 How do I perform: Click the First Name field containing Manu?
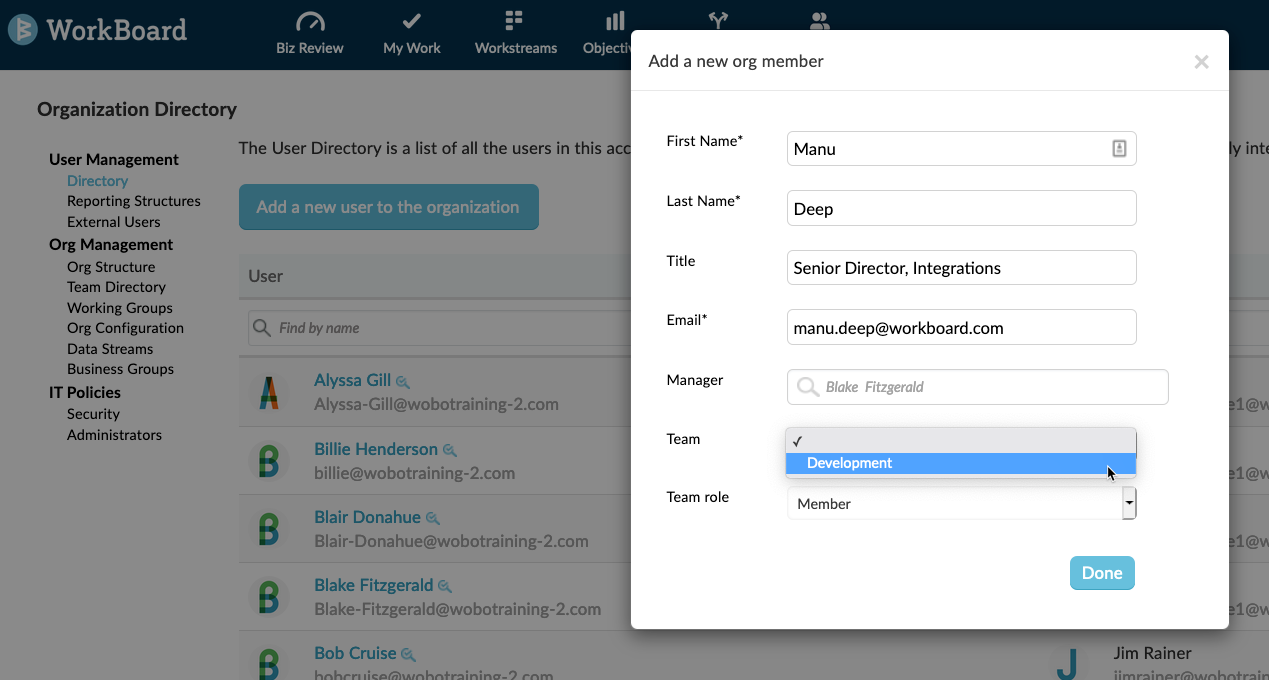point(962,149)
